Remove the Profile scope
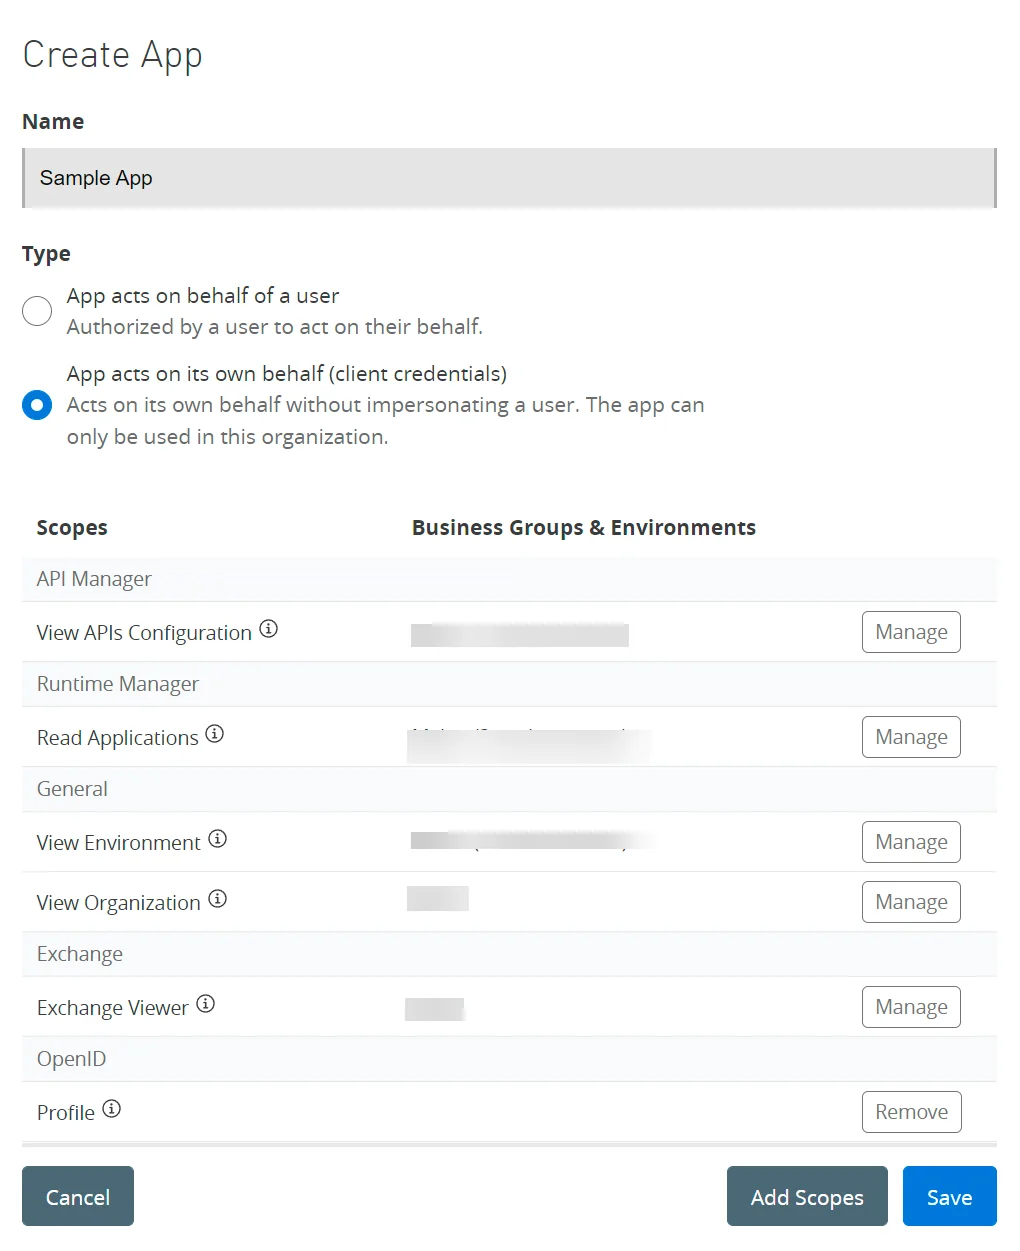 (911, 1112)
